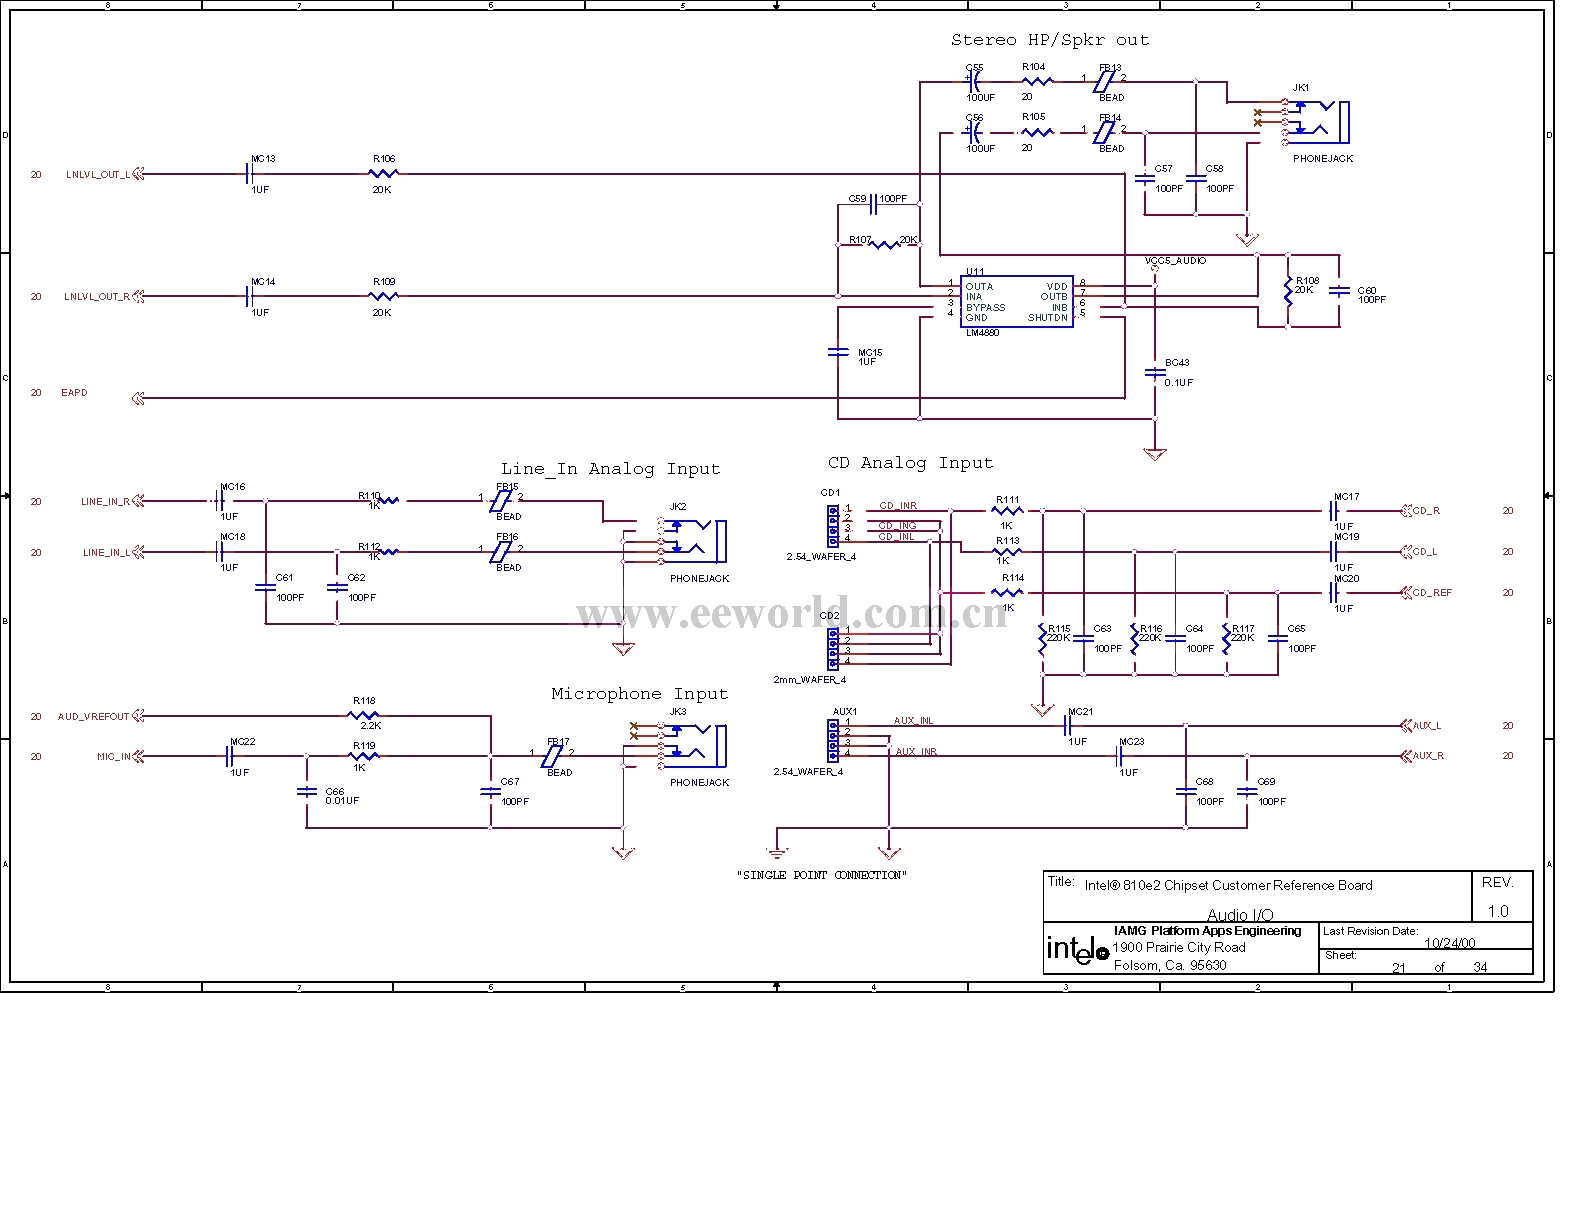Click capacitor MC23 1UF symbol

point(1119,756)
